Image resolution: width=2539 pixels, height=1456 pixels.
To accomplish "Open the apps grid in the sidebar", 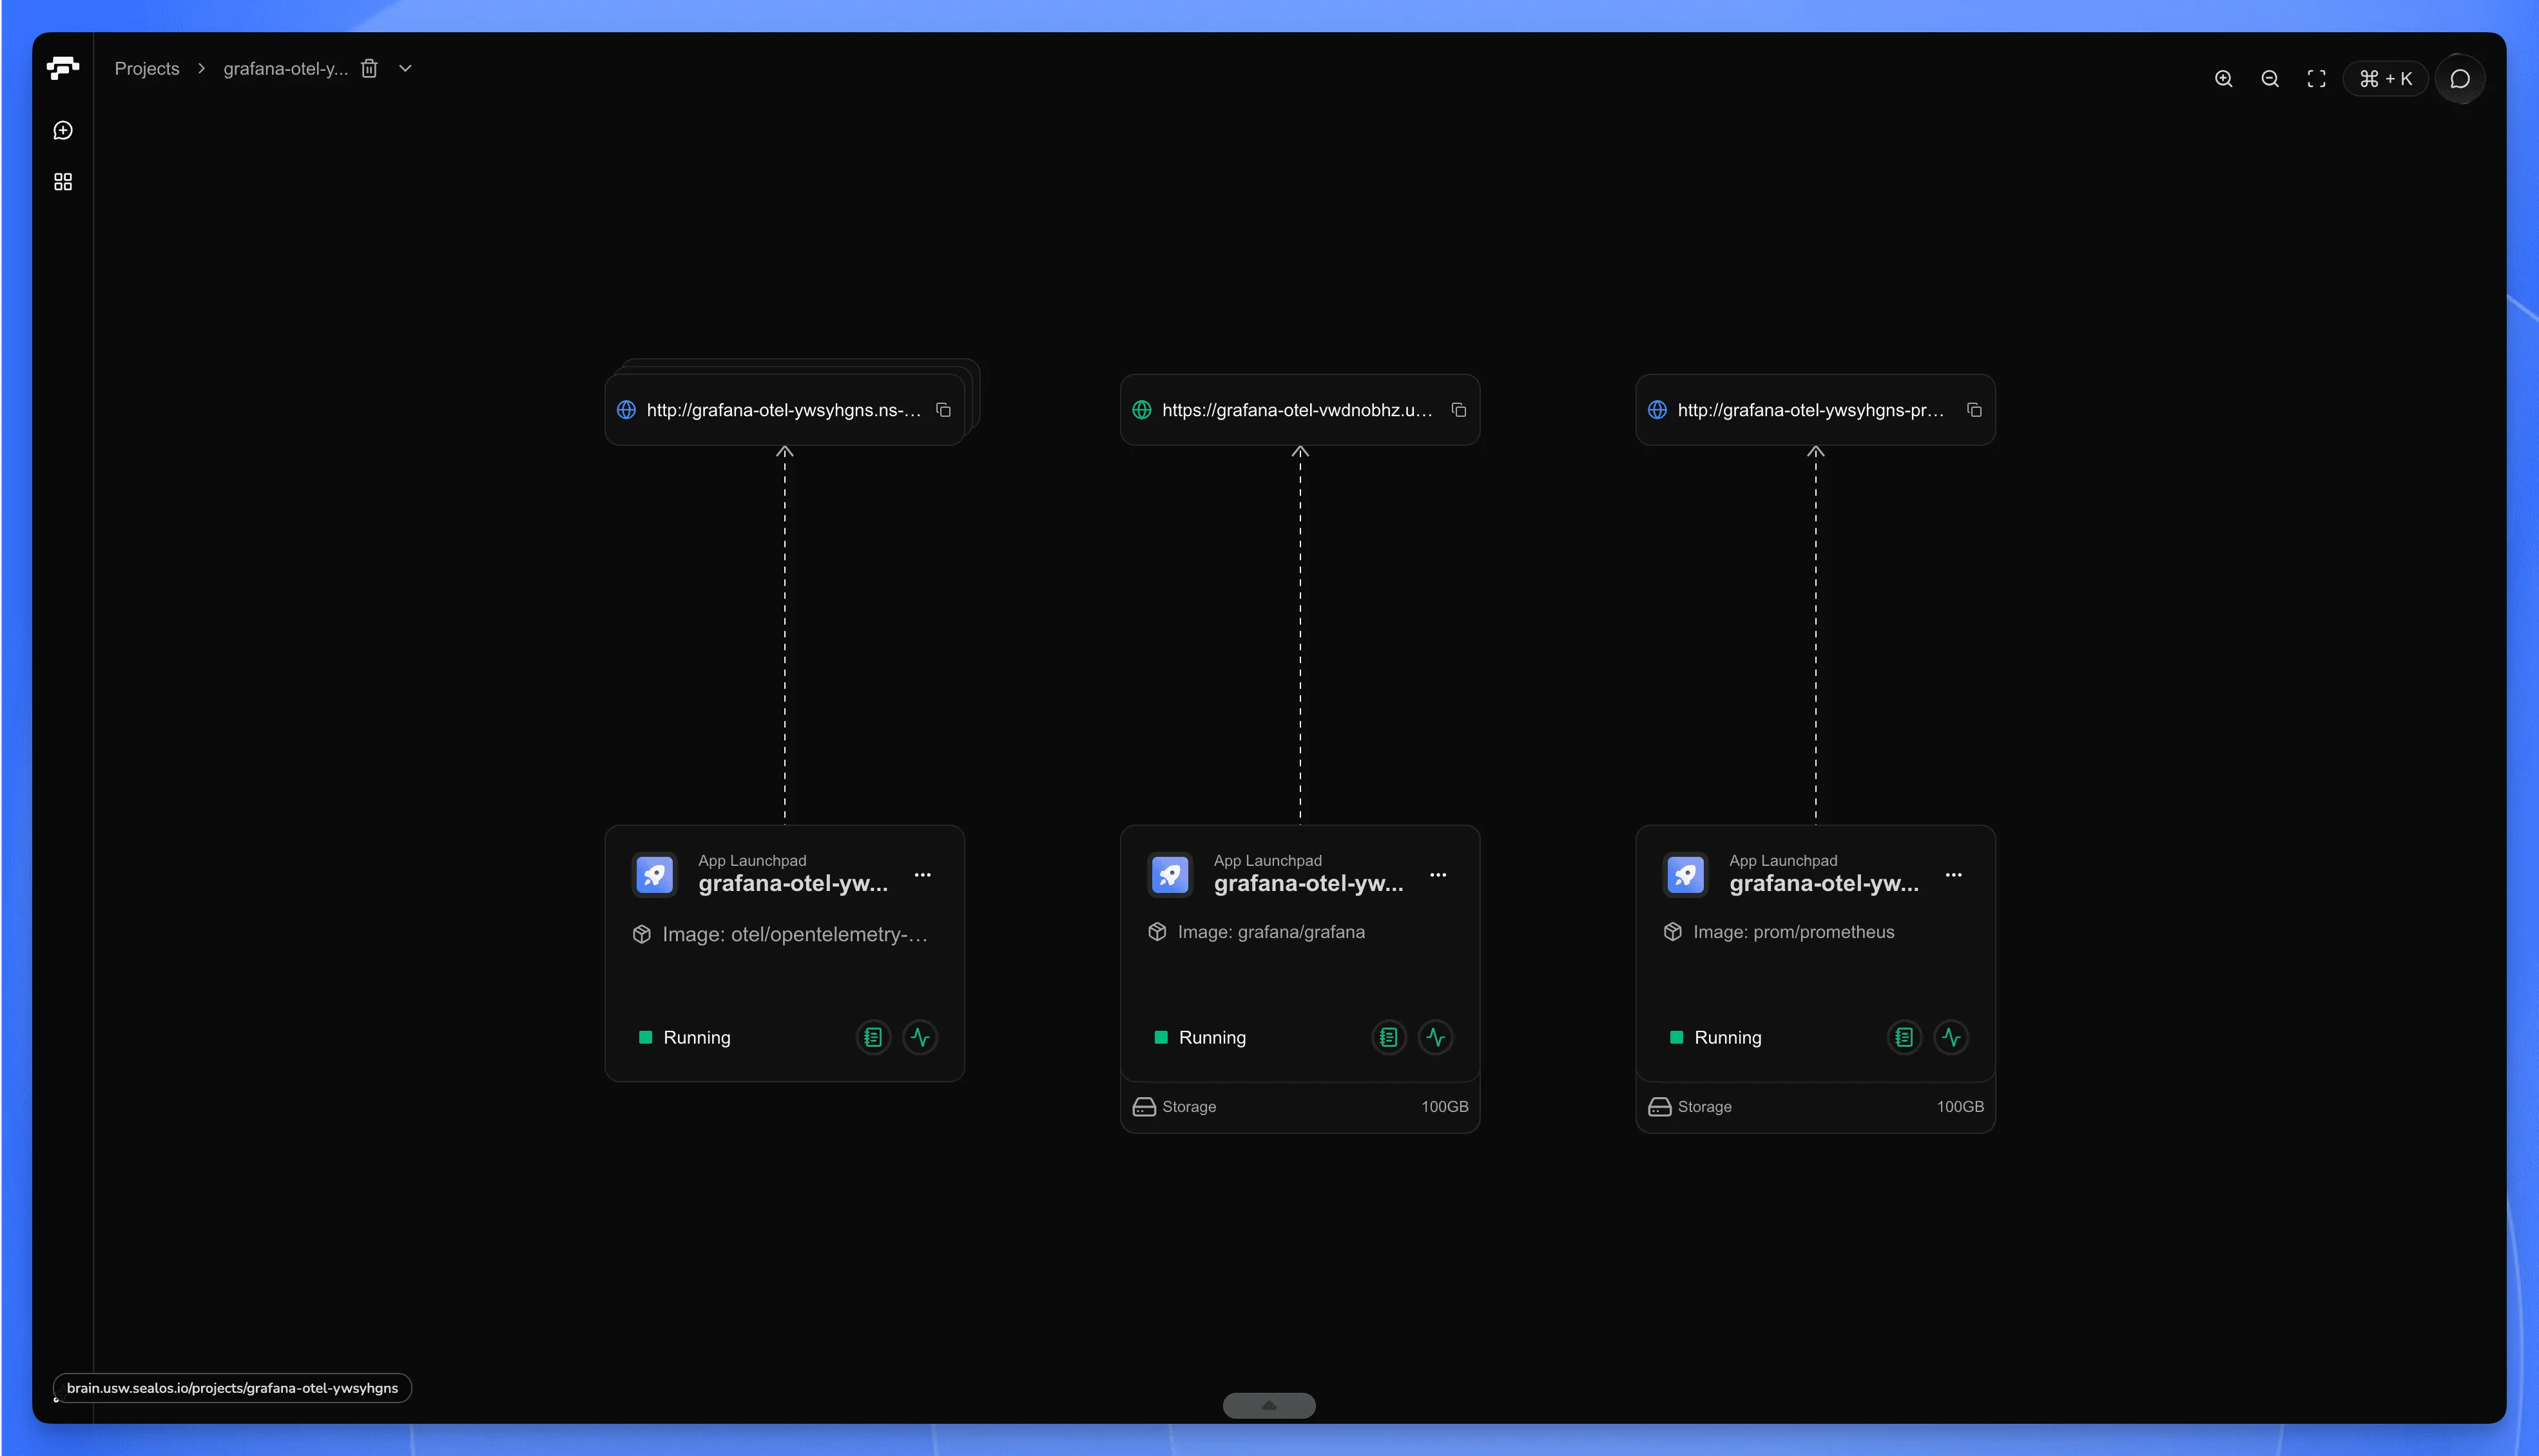I will (x=63, y=181).
